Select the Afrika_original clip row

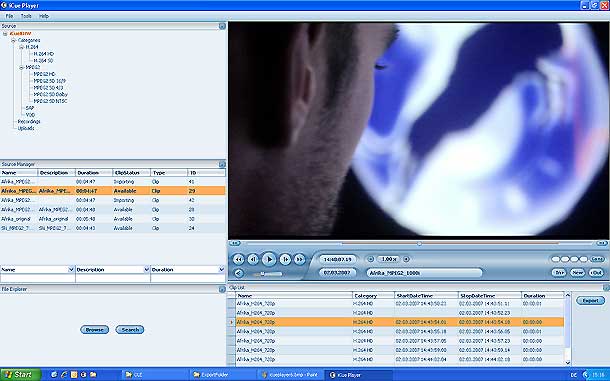coord(113,219)
